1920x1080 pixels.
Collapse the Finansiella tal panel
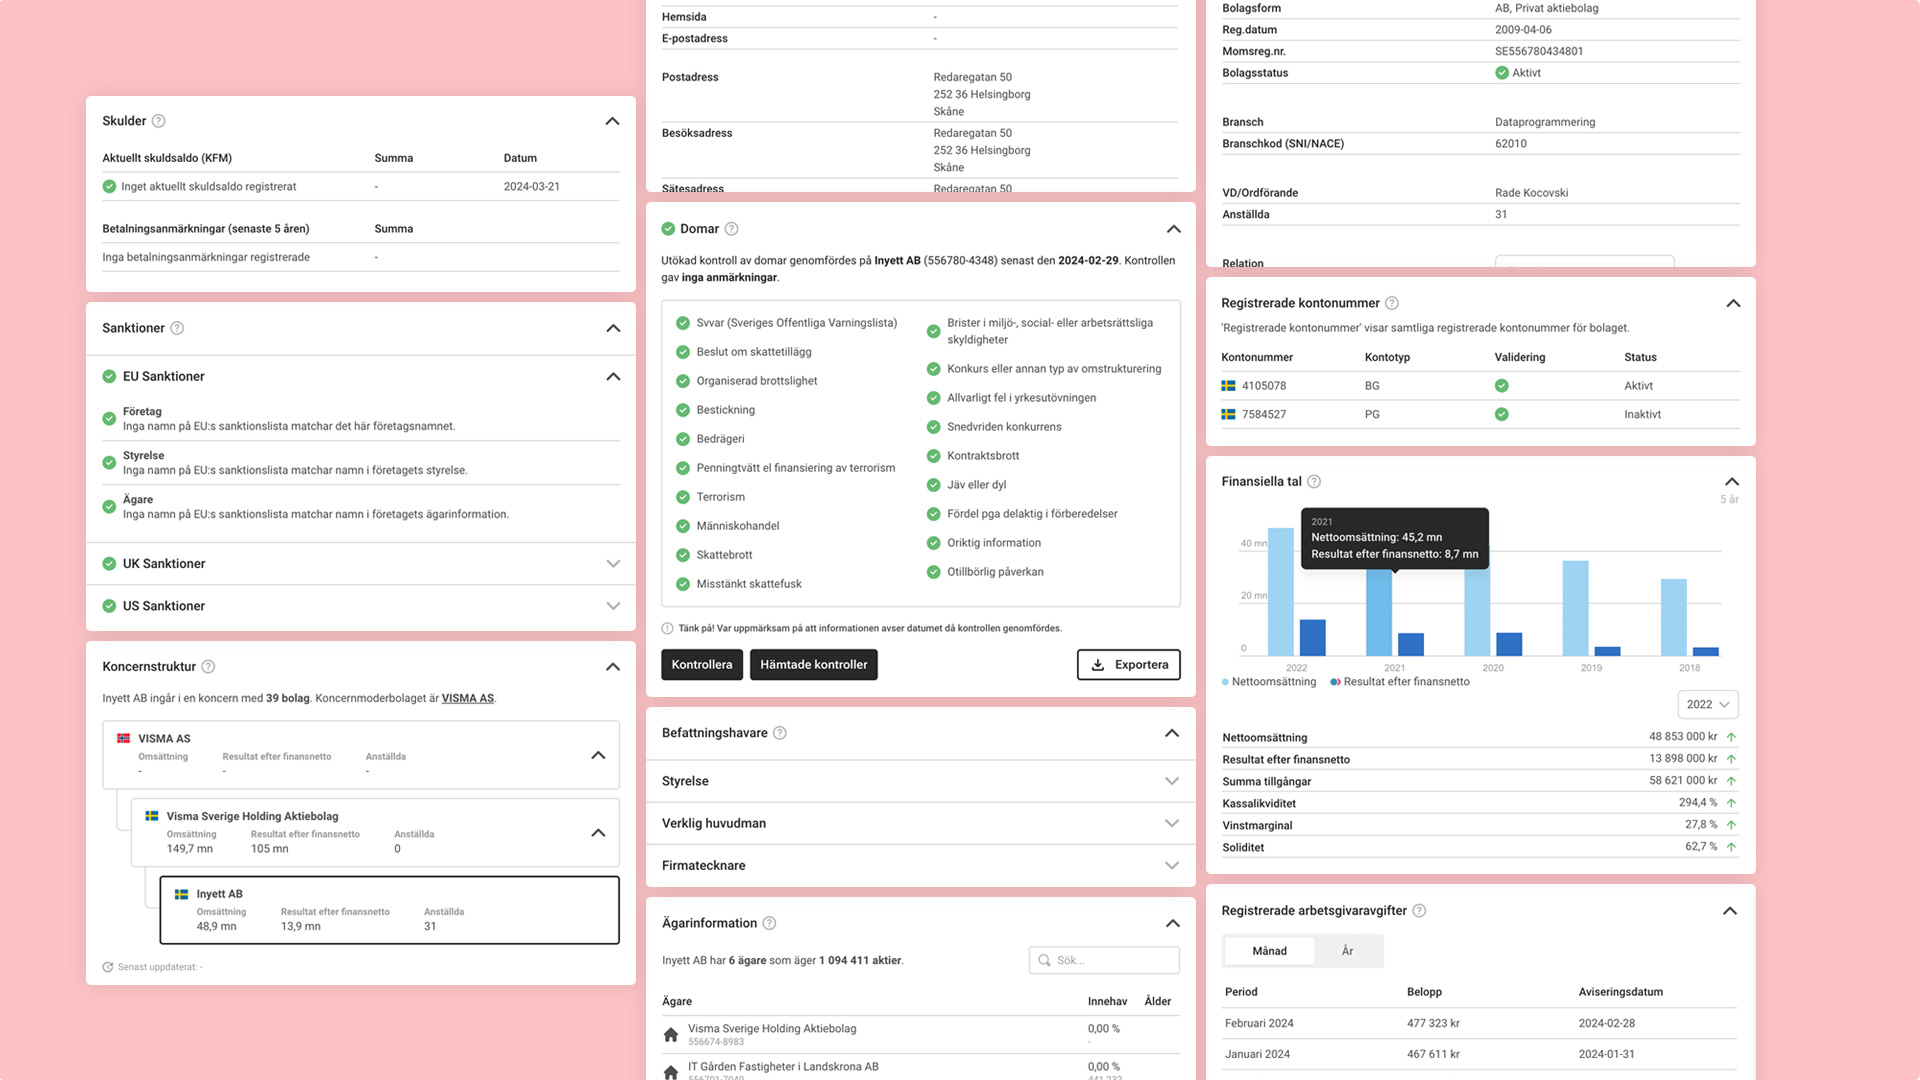1732,482
